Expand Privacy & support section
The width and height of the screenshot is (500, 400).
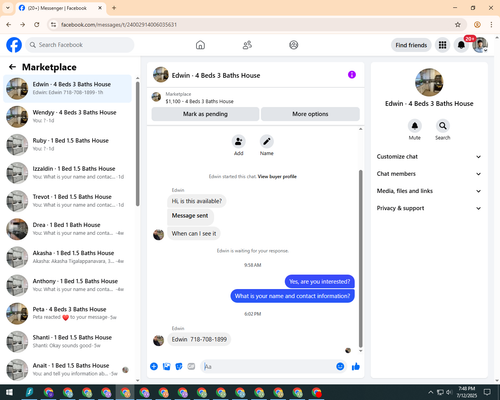pyautogui.click(x=429, y=208)
